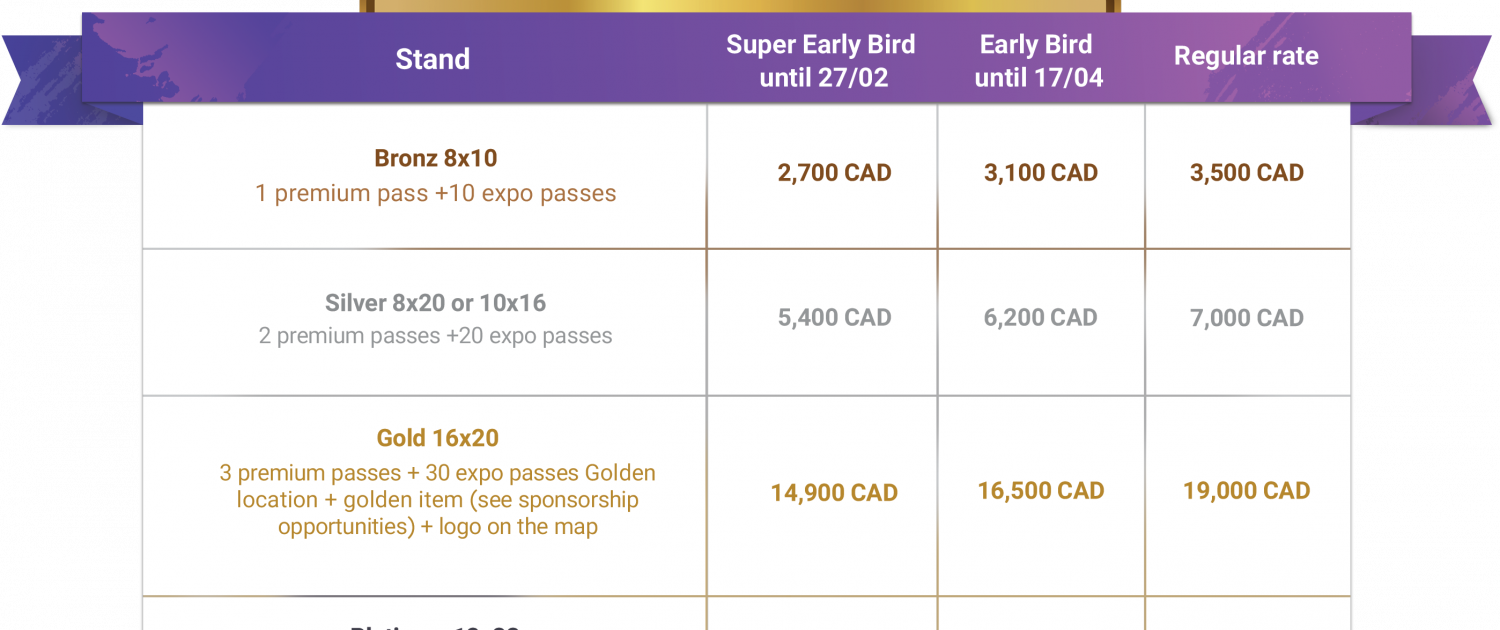The image size is (1500, 630).
Task: Select the 2,700 CAD Bronz price
Action: (x=834, y=173)
